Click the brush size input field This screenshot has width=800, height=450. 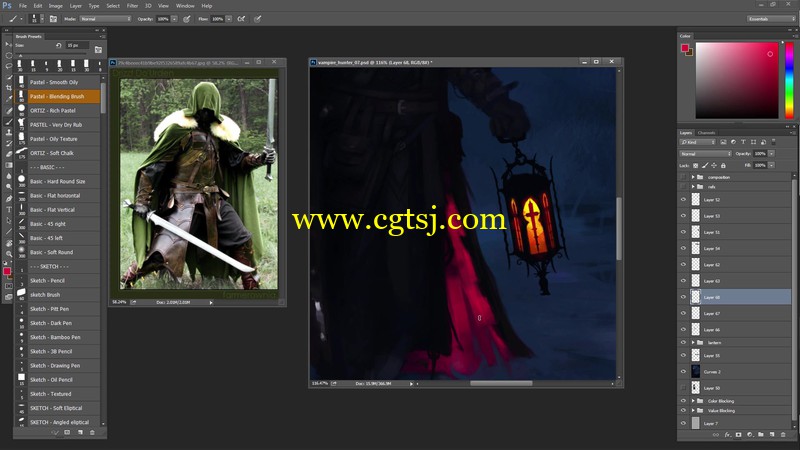(78, 45)
